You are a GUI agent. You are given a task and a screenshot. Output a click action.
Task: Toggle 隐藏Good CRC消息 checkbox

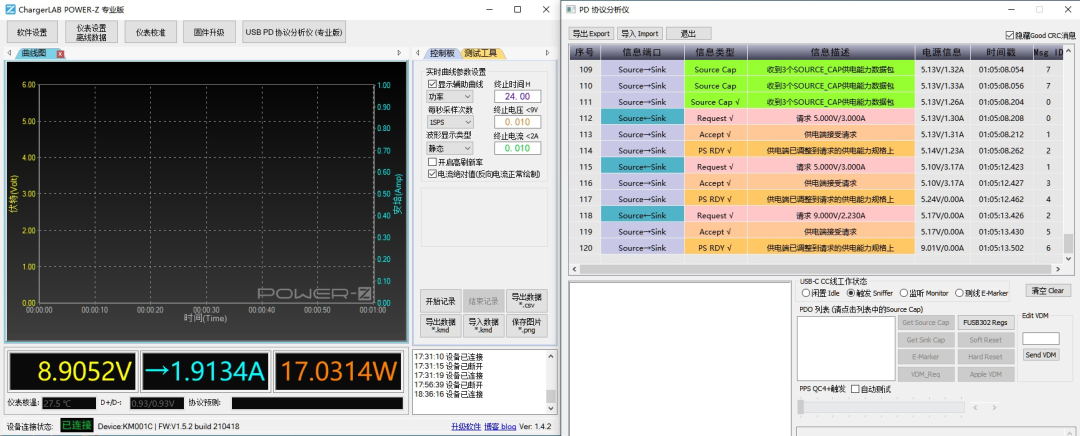tap(1010, 35)
